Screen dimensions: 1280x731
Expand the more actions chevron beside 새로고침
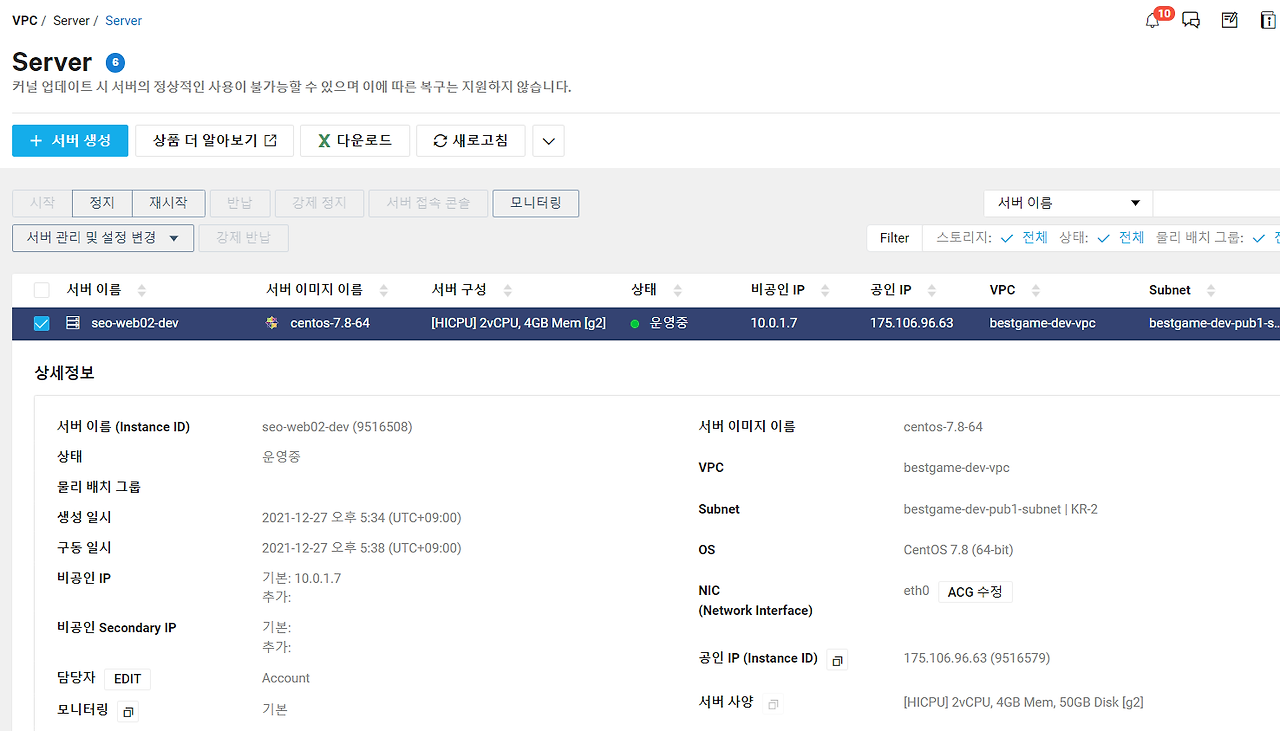(x=548, y=141)
